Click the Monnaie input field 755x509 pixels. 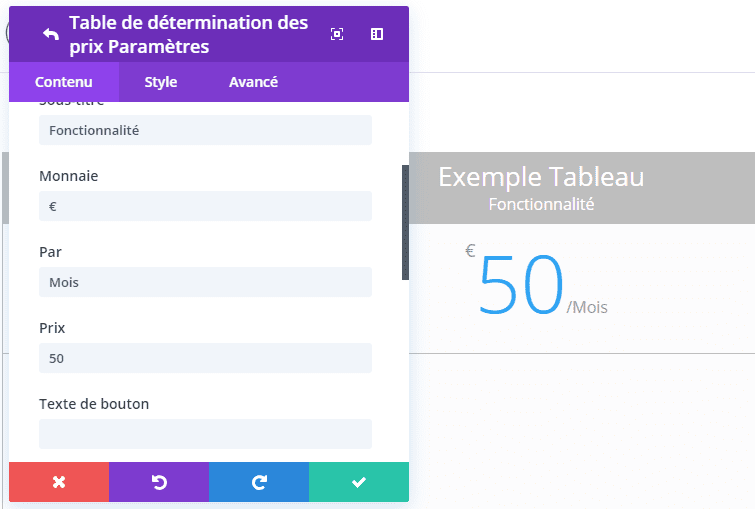(x=205, y=206)
